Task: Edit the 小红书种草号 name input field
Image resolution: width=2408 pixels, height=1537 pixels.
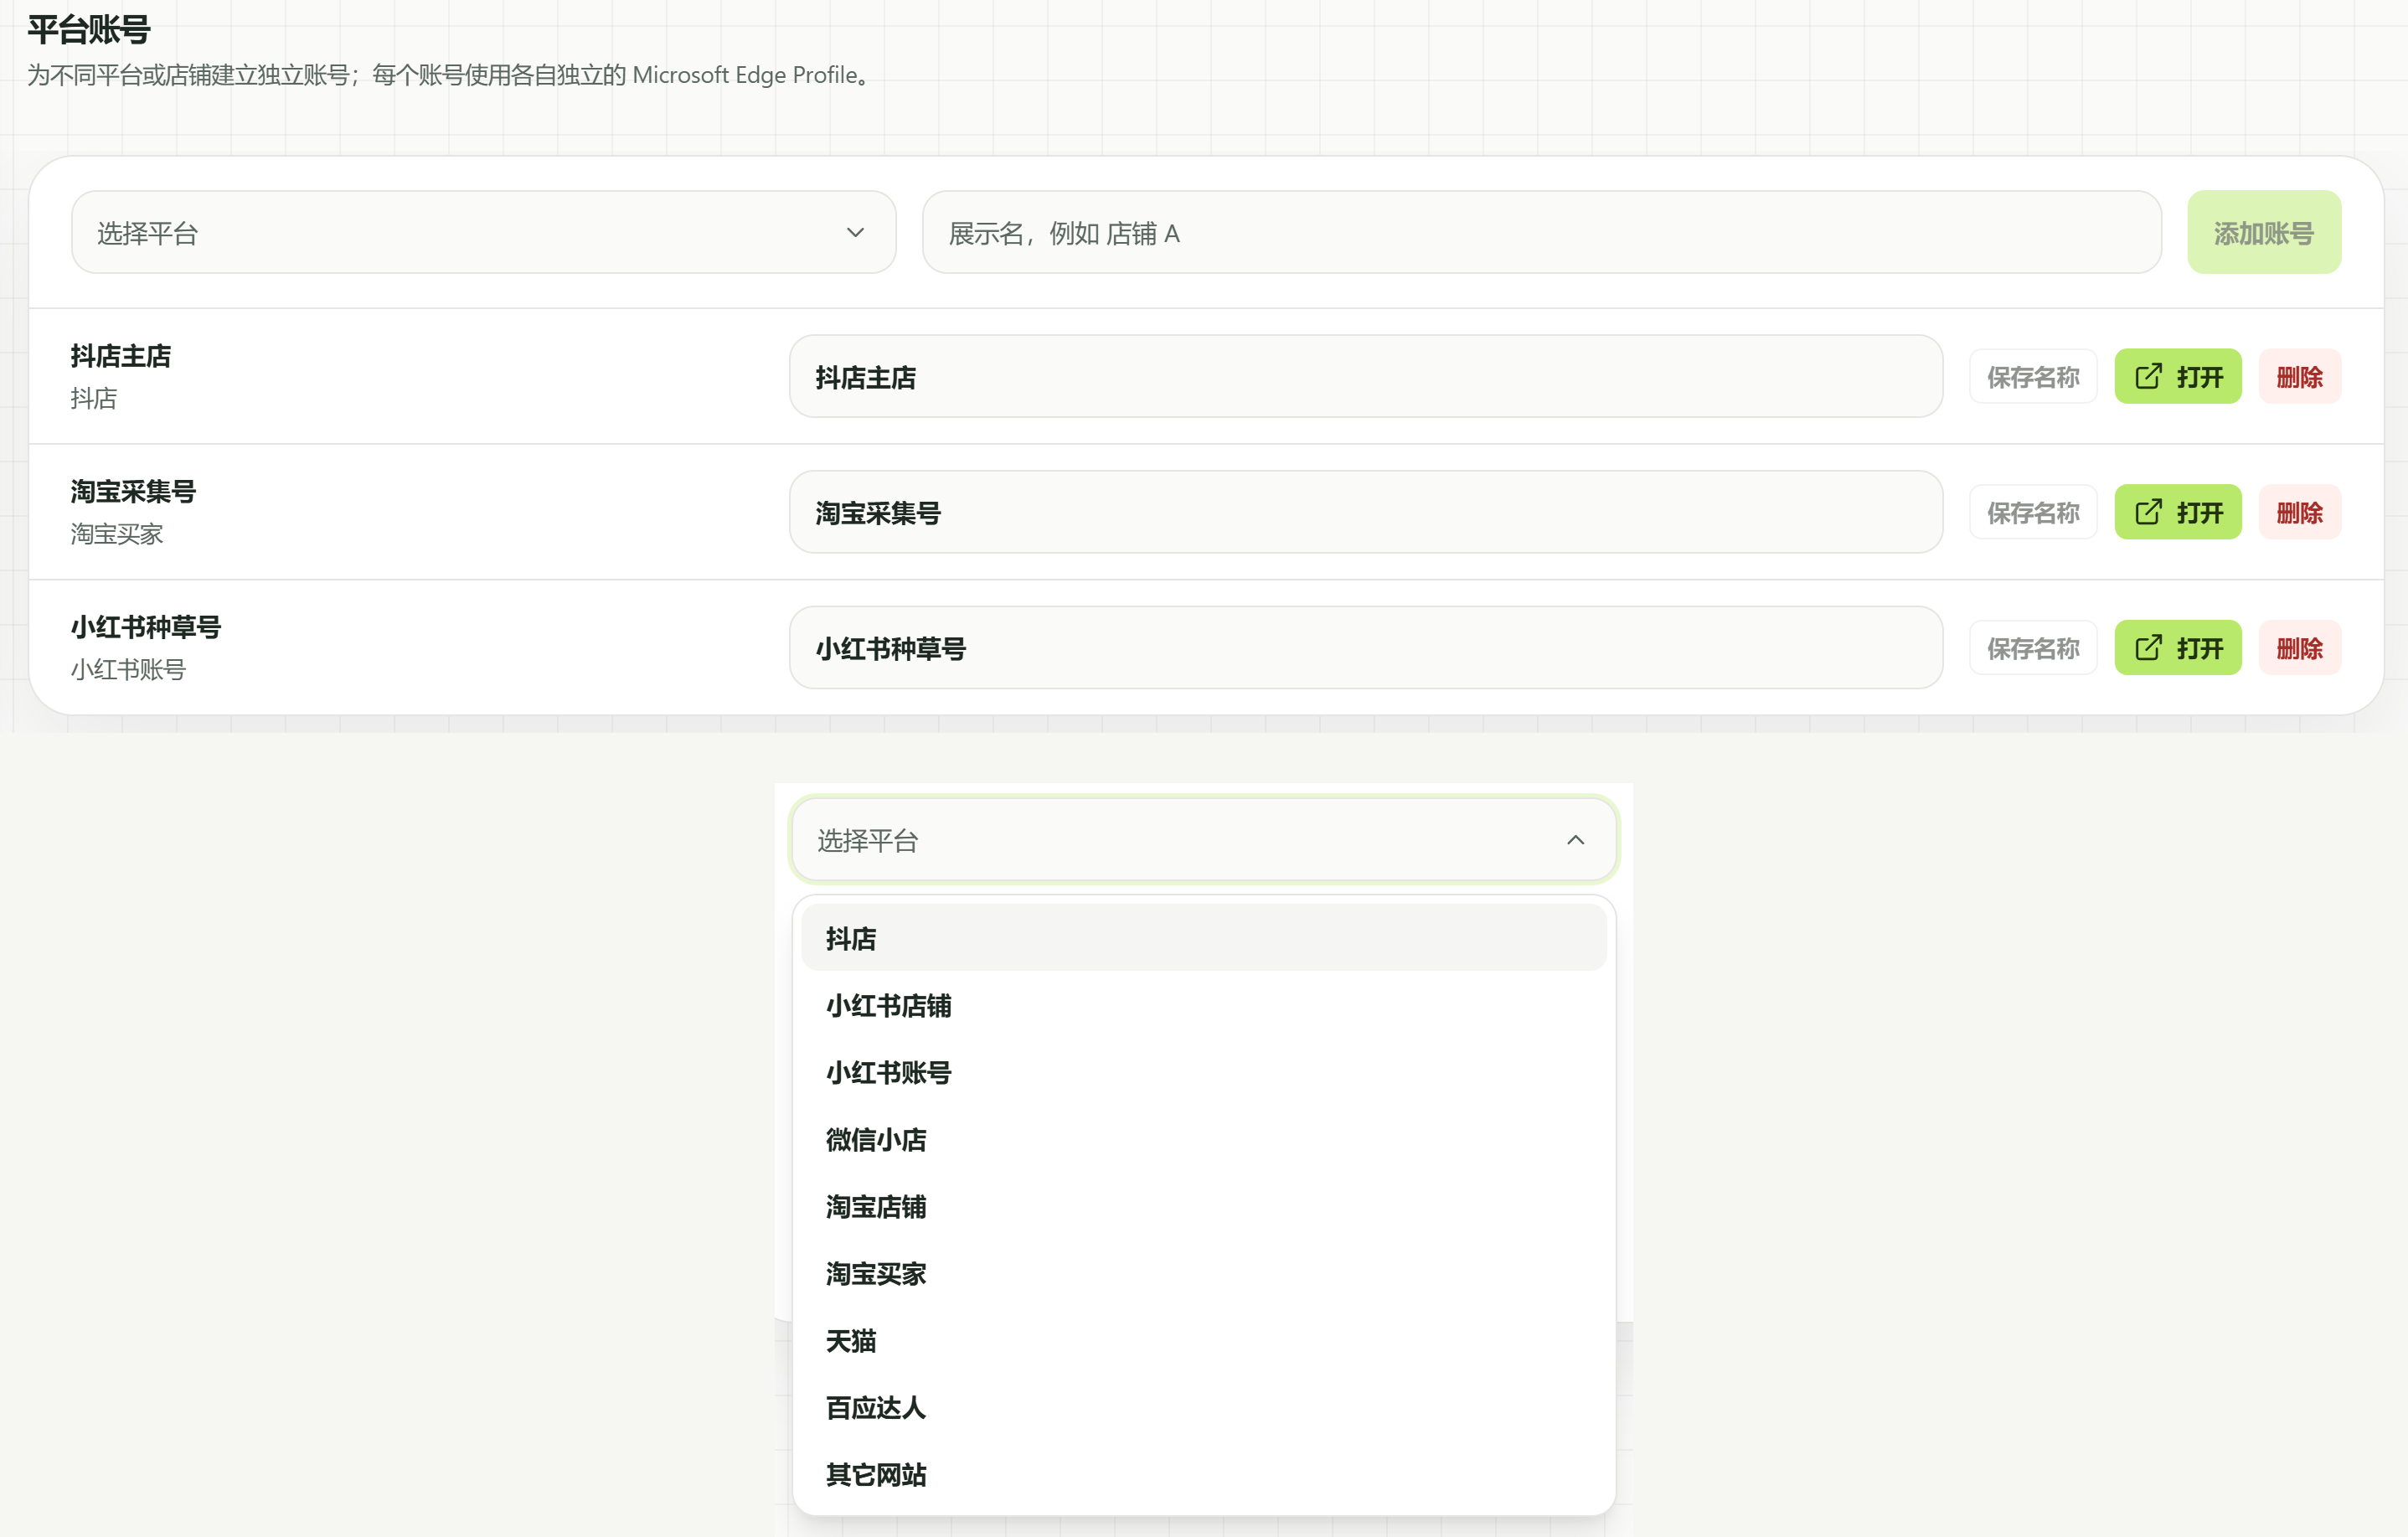Action: [1366, 648]
